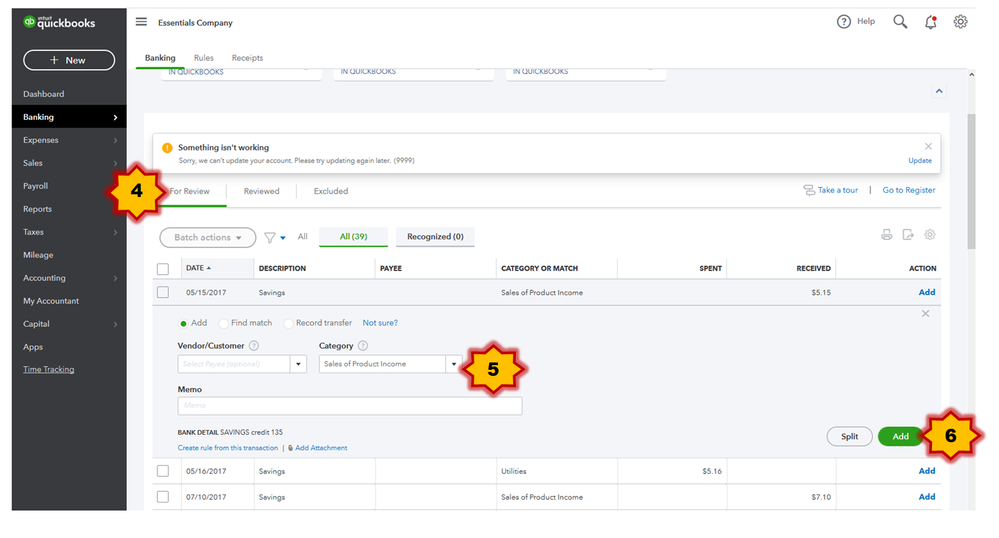Click Add action for 07/10/2017 row
Viewport: 999px width, 538px height.
pyautogui.click(x=927, y=497)
